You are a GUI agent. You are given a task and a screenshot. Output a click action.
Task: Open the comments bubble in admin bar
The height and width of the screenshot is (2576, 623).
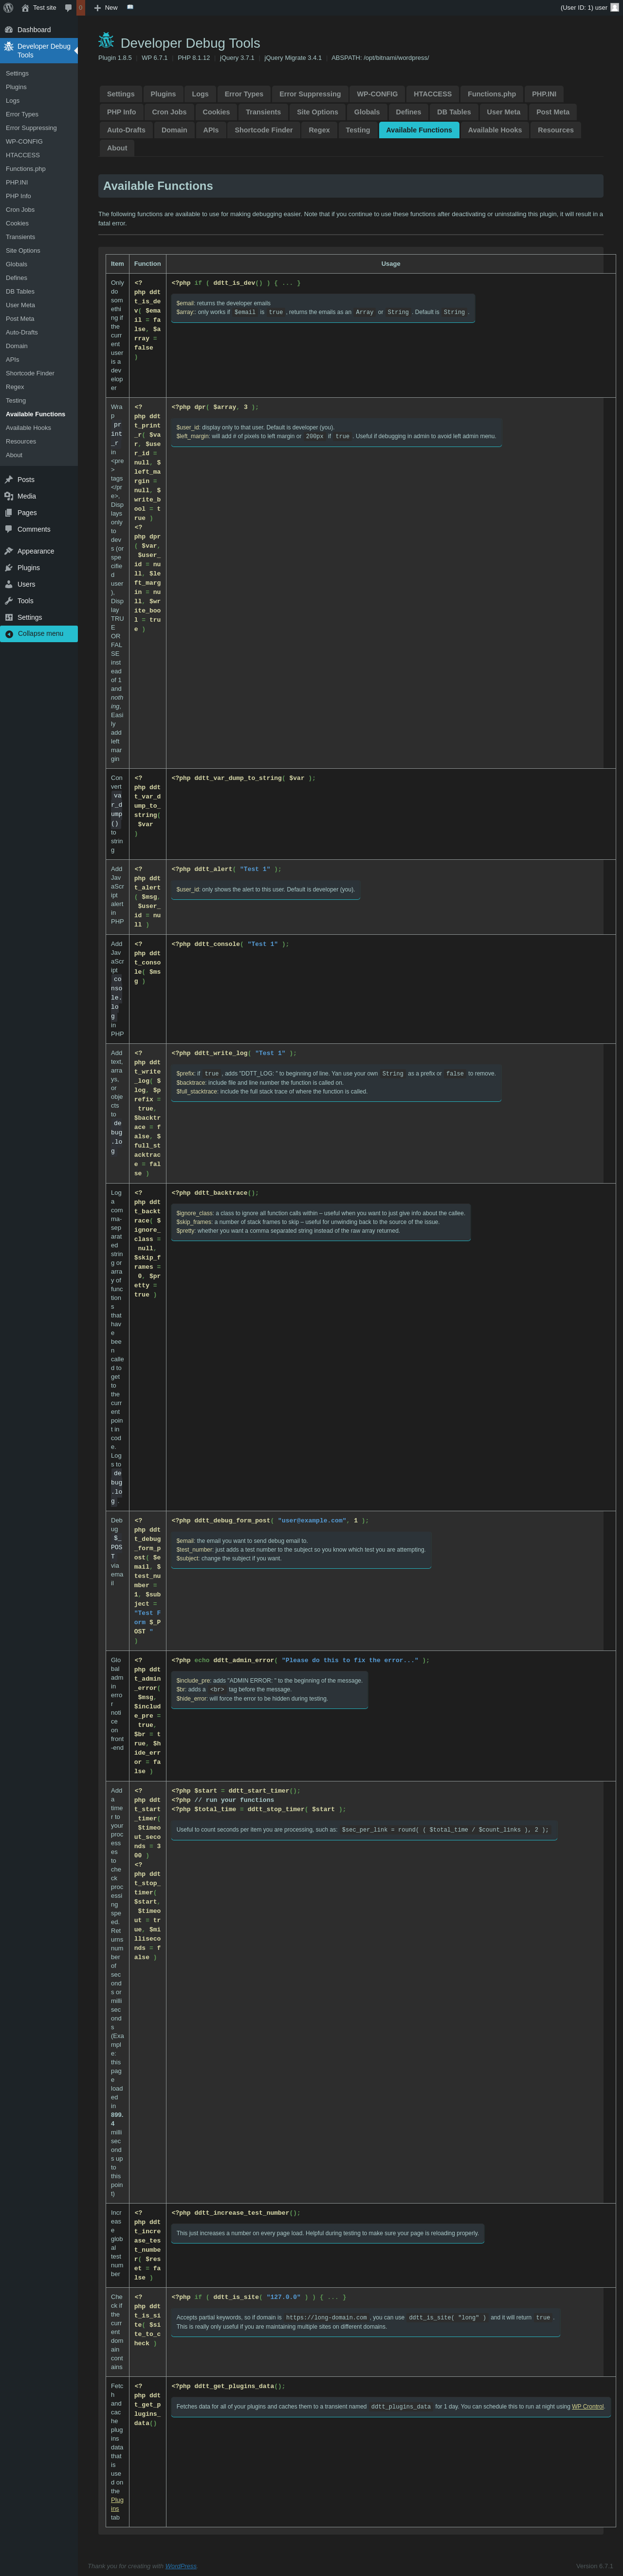coord(68,7)
